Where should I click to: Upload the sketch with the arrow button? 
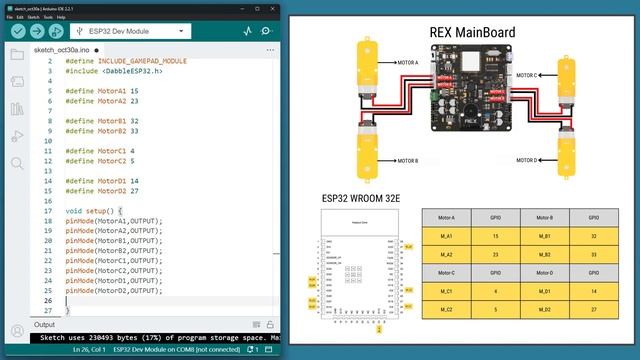click(x=37, y=31)
